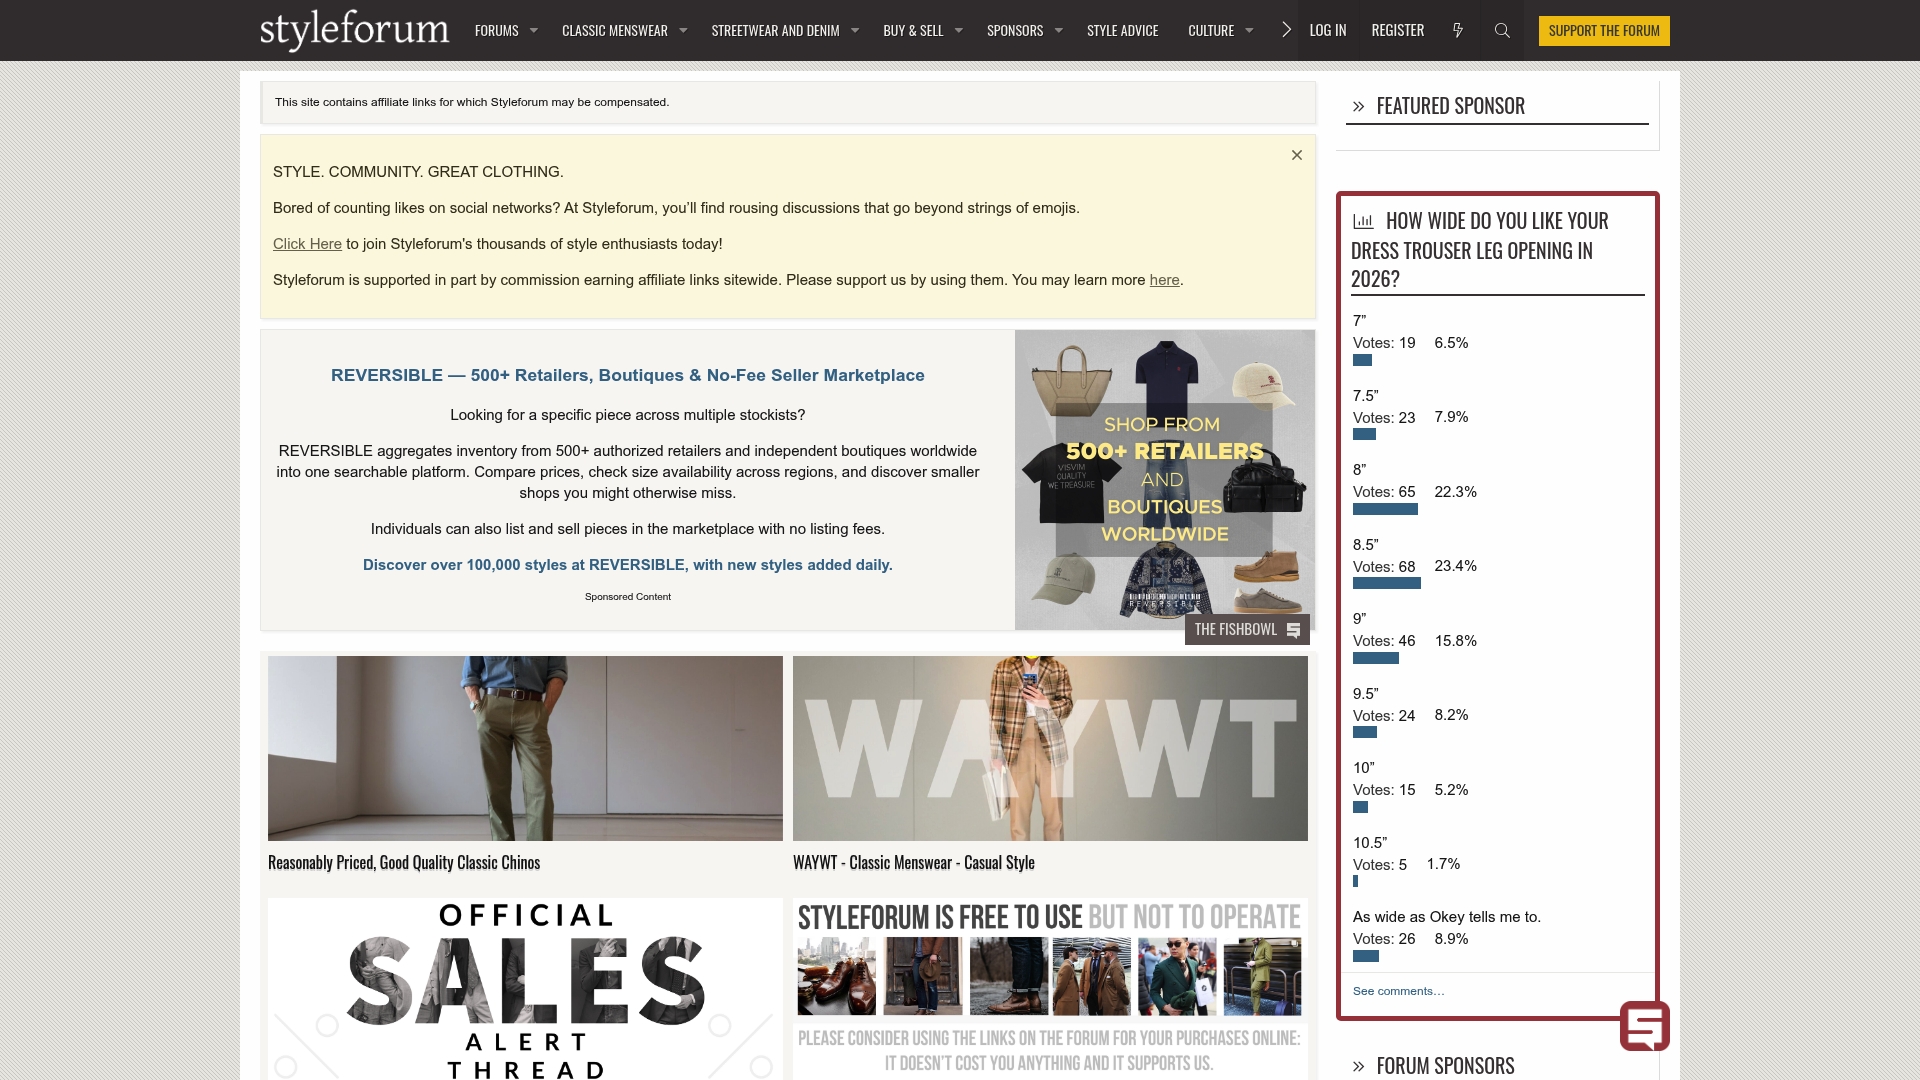This screenshot has height=1080, width=1920.
Task: Click the Featured Sponsor double-chevron icon
Action: [x=1358, y=106]
